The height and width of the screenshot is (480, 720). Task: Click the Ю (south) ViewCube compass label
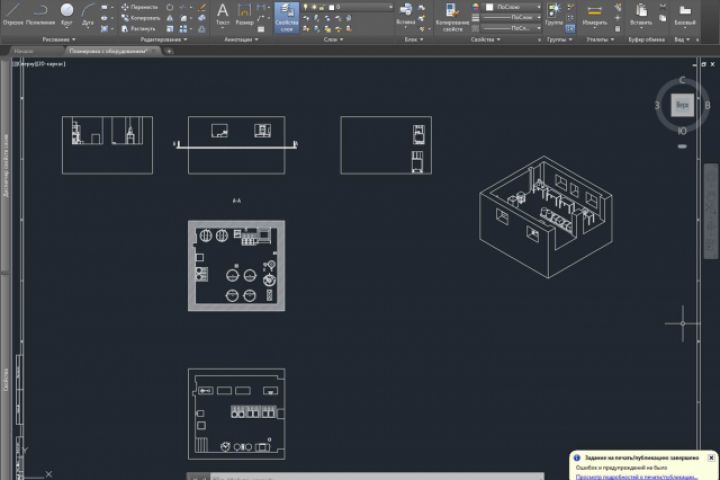682,131
